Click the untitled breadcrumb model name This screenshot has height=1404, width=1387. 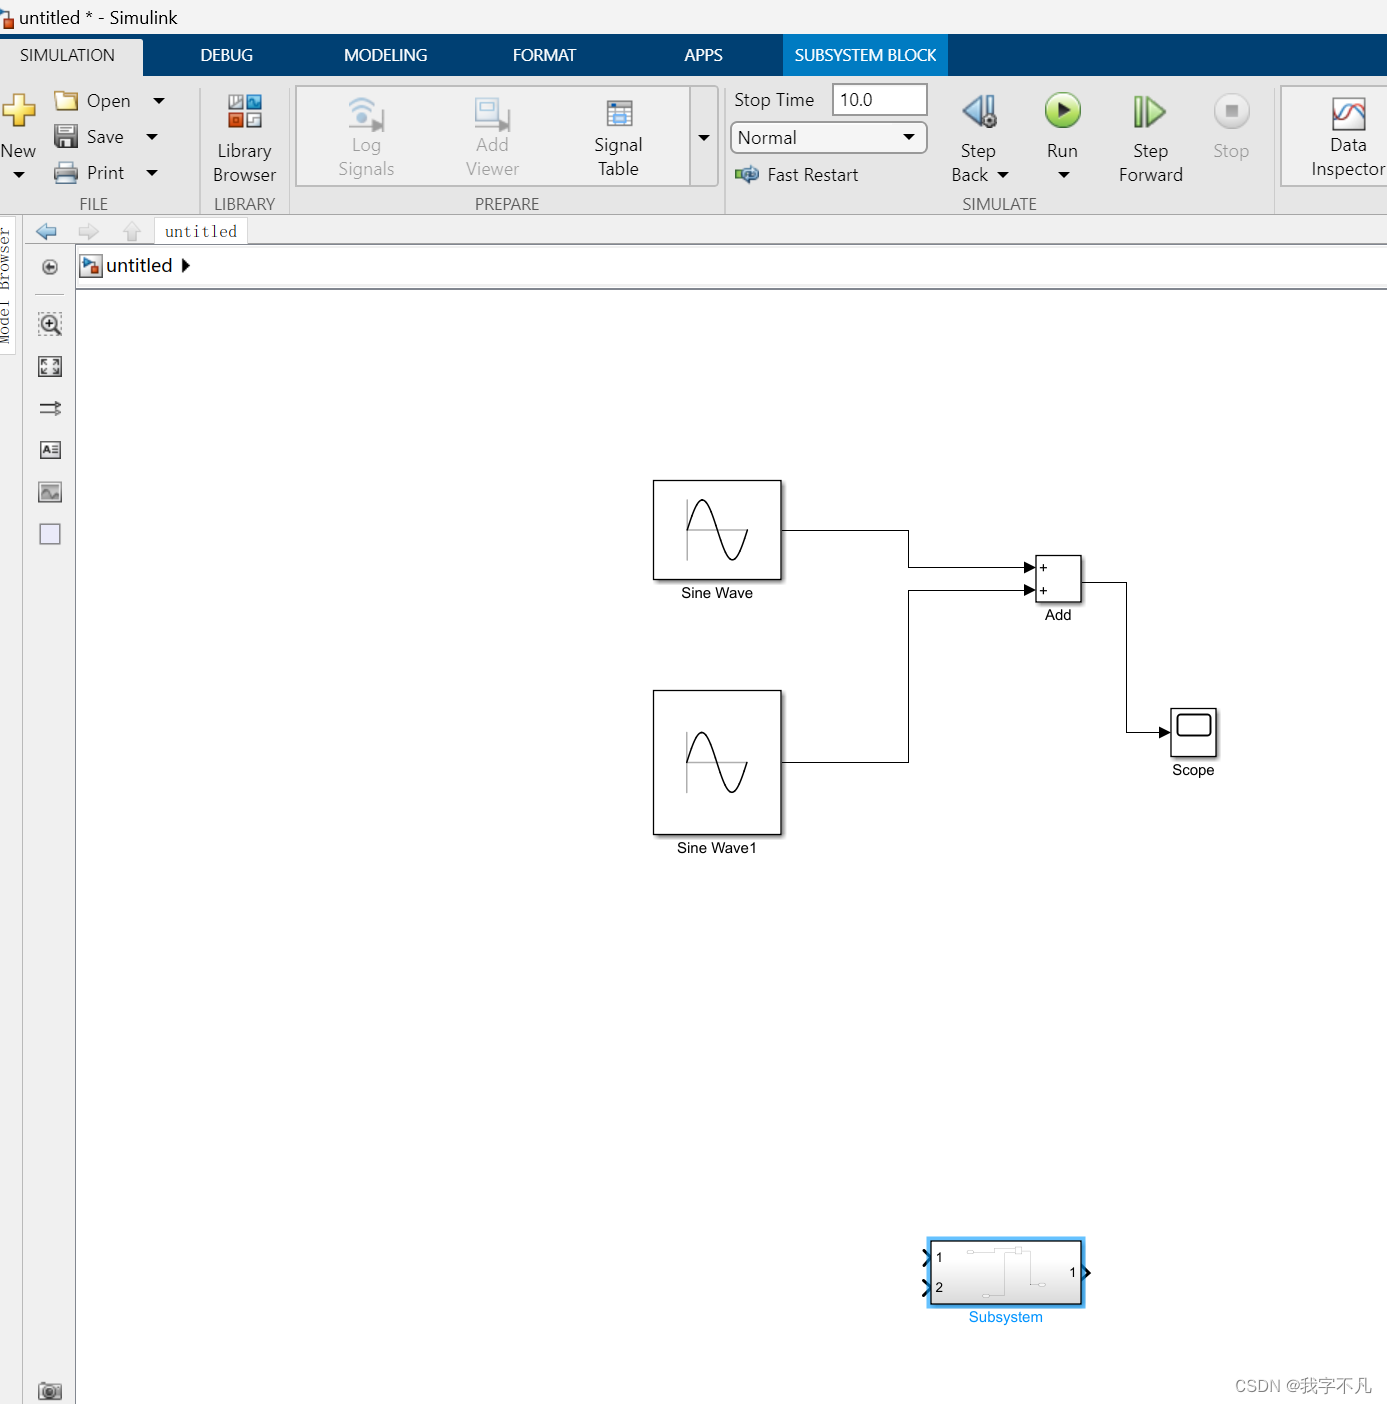point(139,266)
